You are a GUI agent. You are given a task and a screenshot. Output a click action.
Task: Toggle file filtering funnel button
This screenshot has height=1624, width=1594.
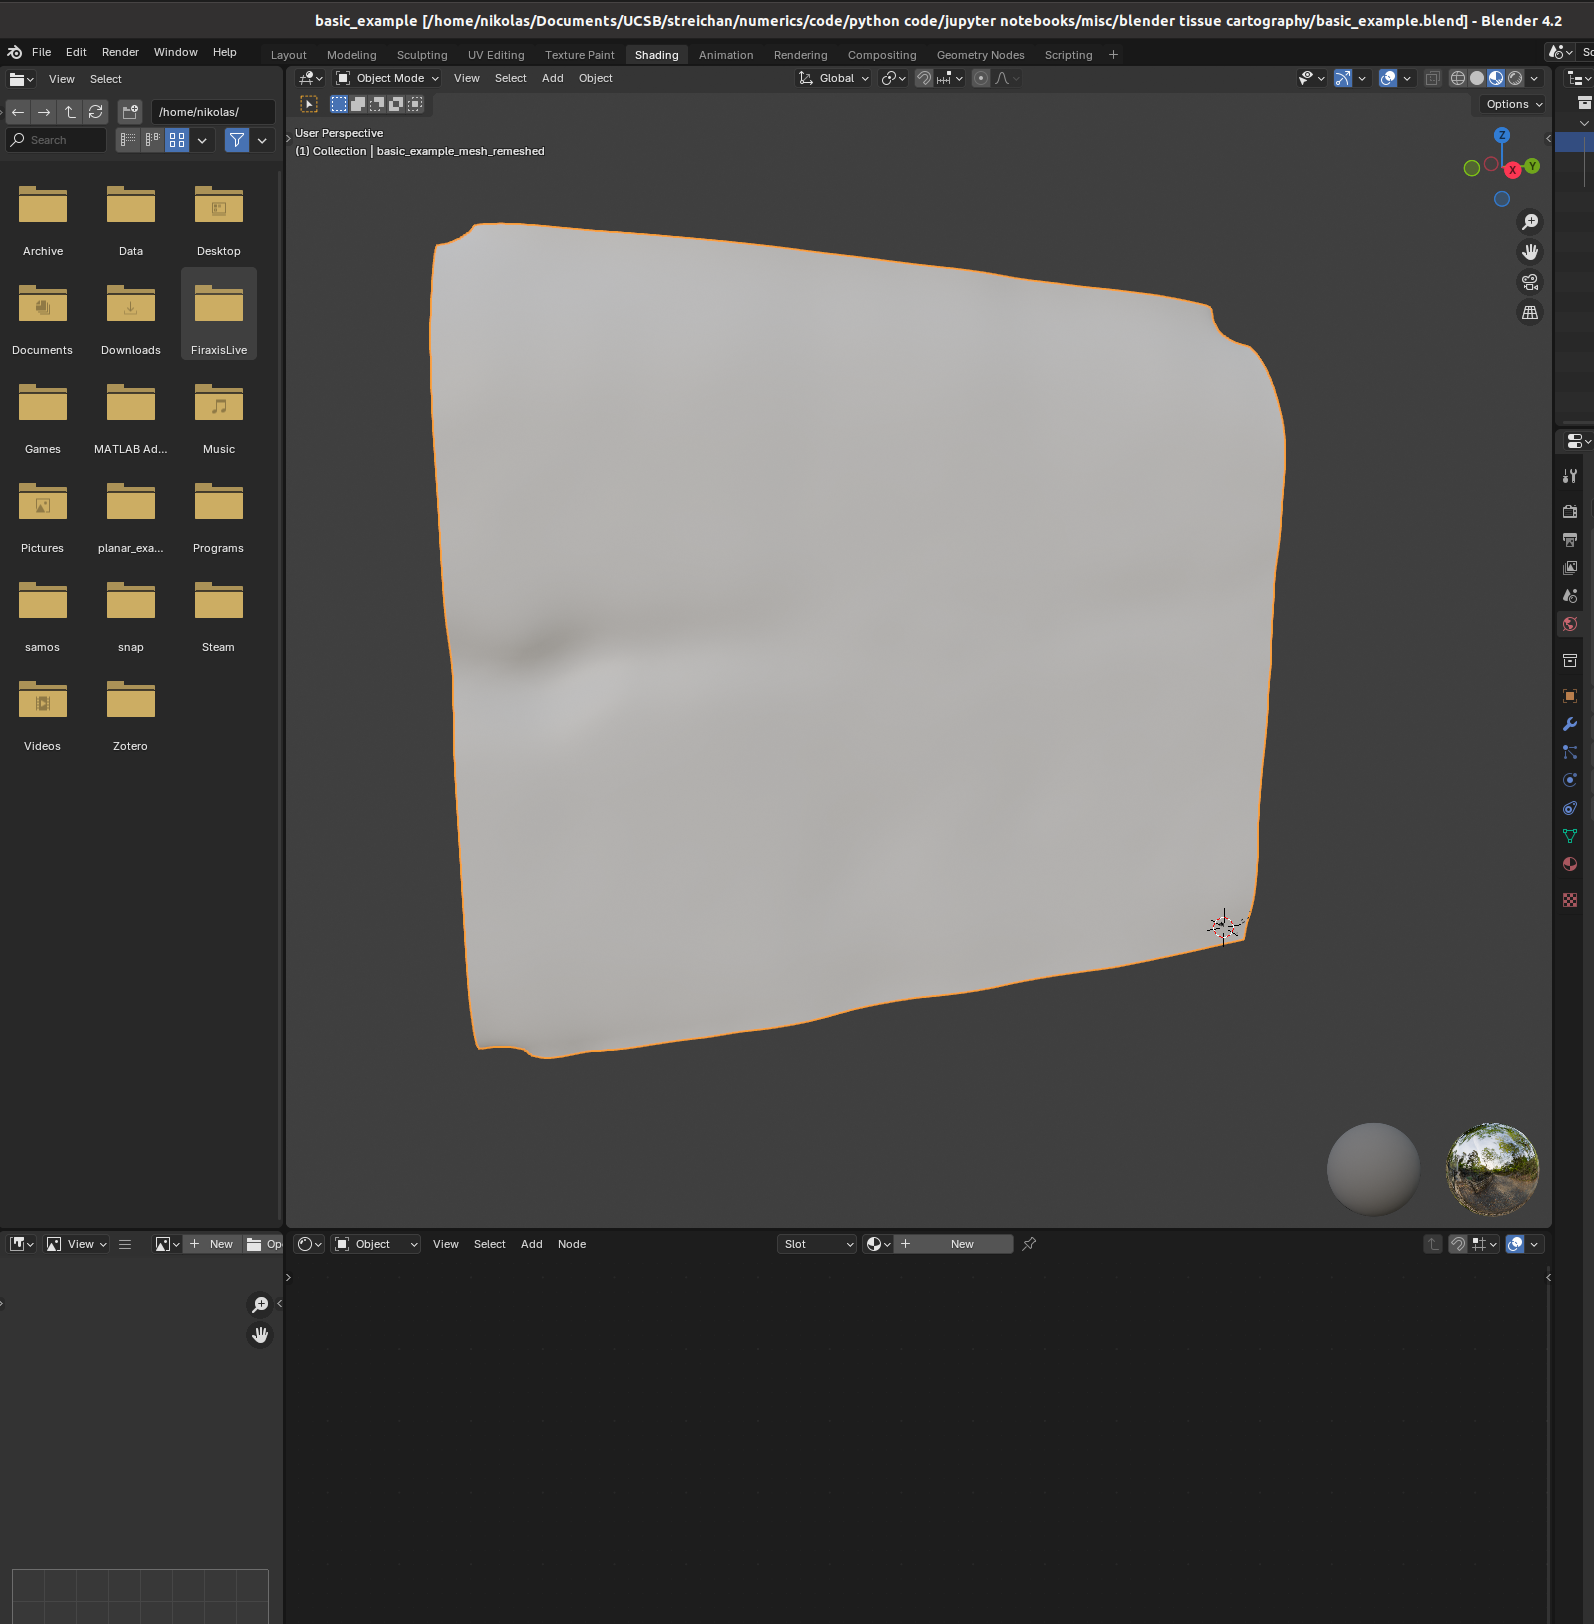[x=237, y=140]
